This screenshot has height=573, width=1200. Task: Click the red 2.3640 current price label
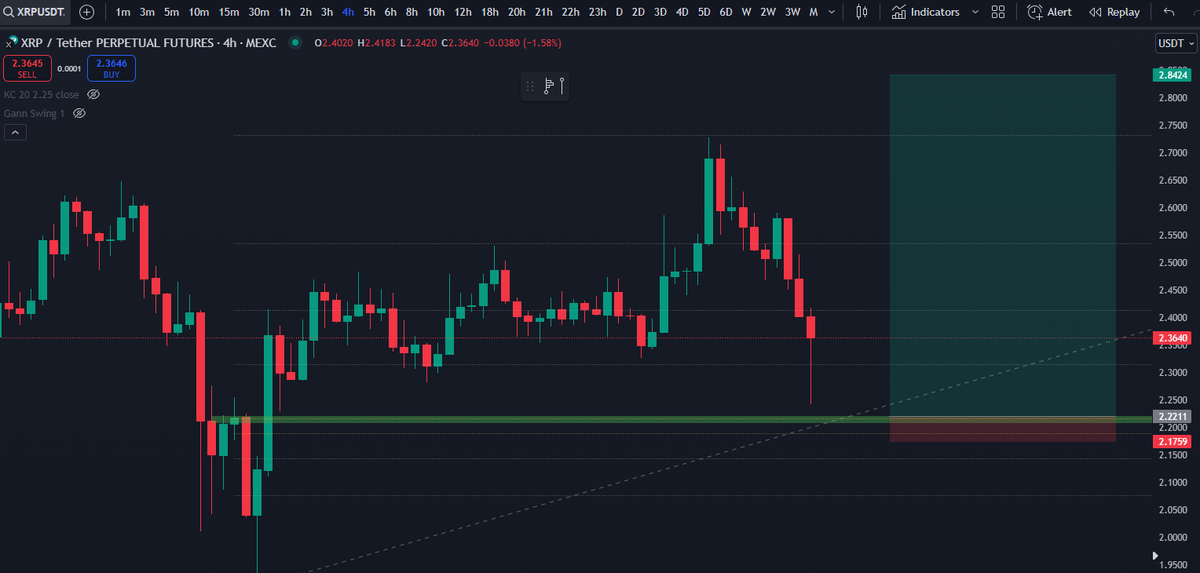pos(1171,338)
